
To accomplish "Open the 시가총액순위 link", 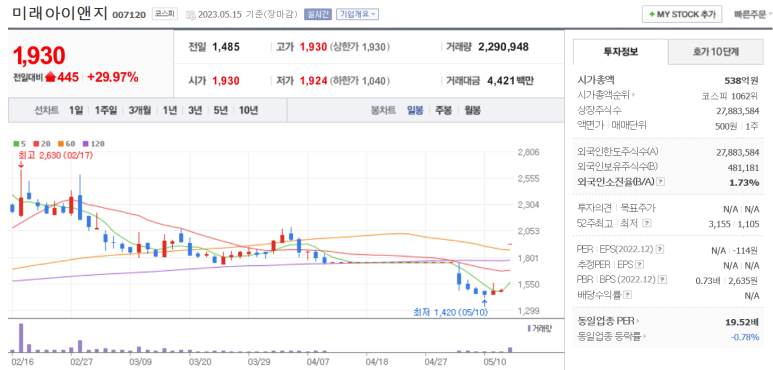I will point(603,95).
